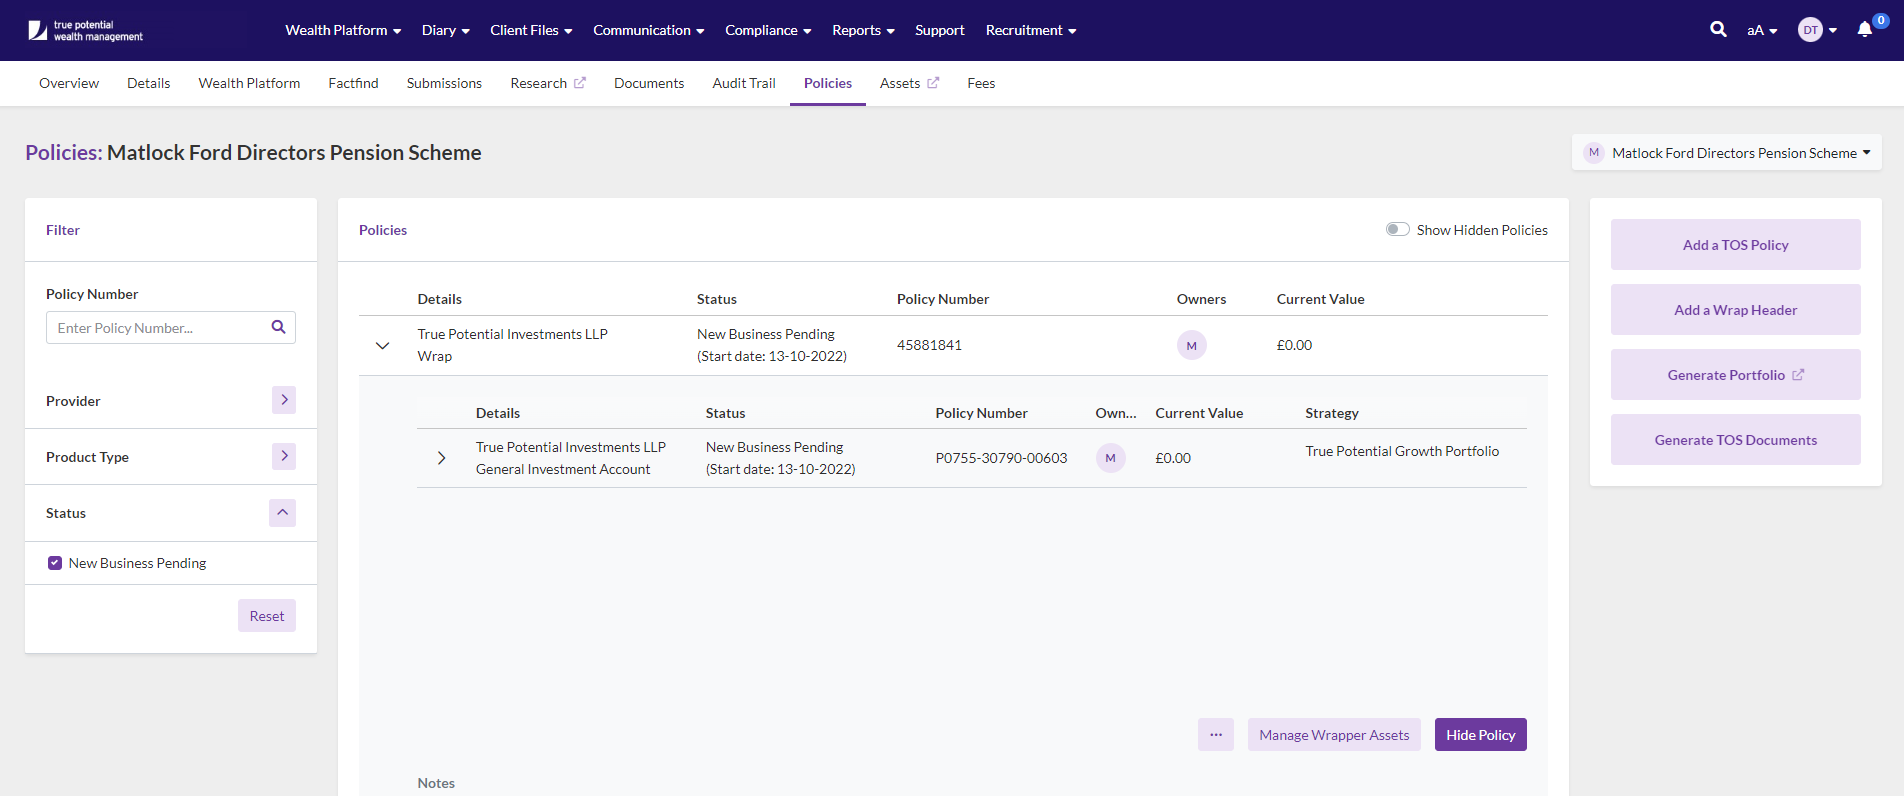Click the M avatar in the client selector

pyautogui.click(x=1594, y=153)
